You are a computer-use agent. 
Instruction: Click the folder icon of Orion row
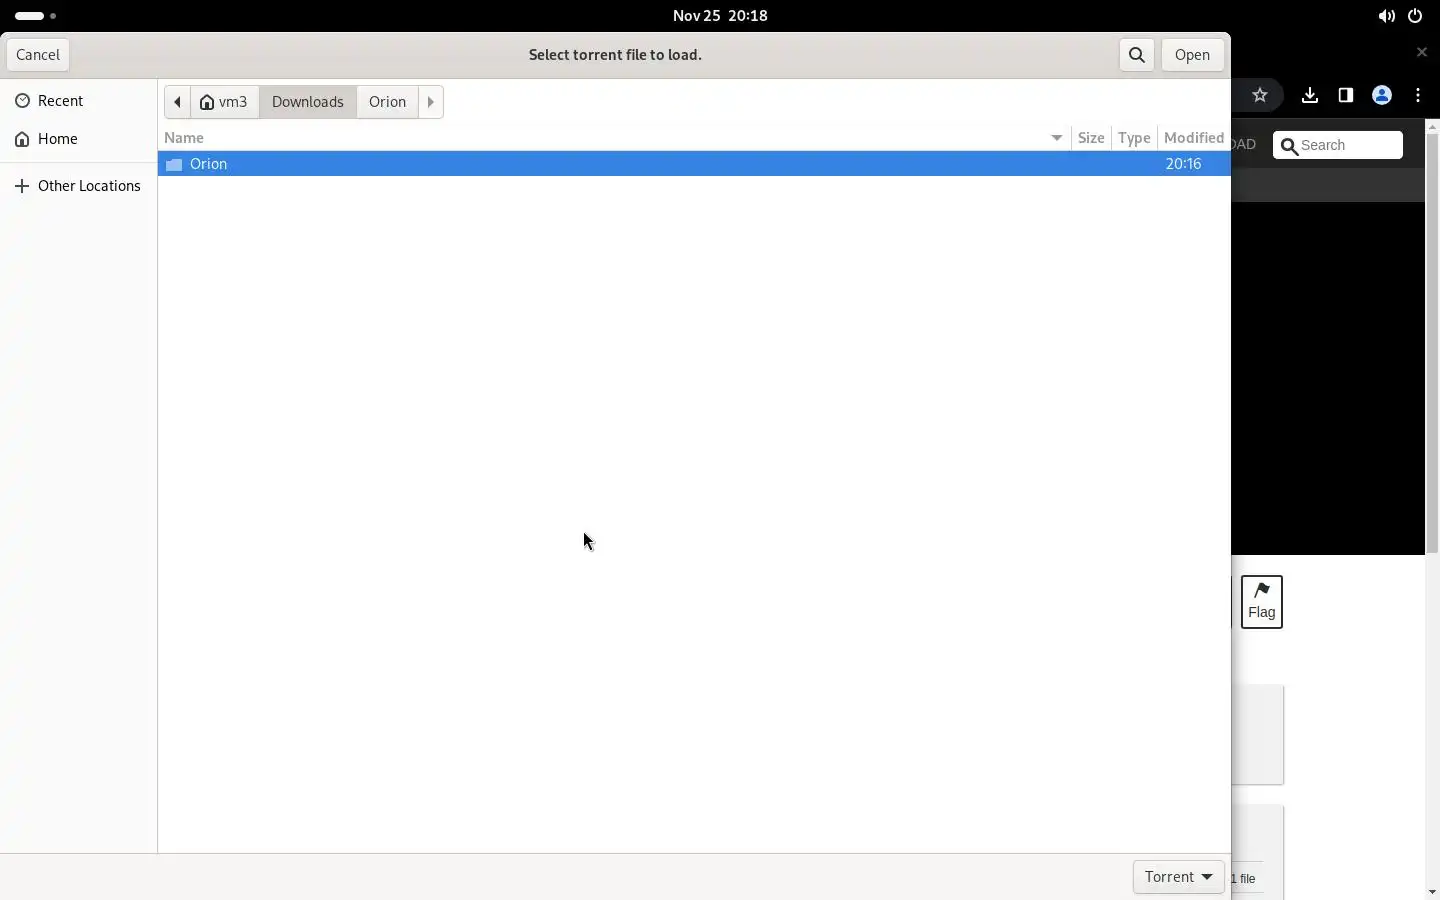(174, 165)
